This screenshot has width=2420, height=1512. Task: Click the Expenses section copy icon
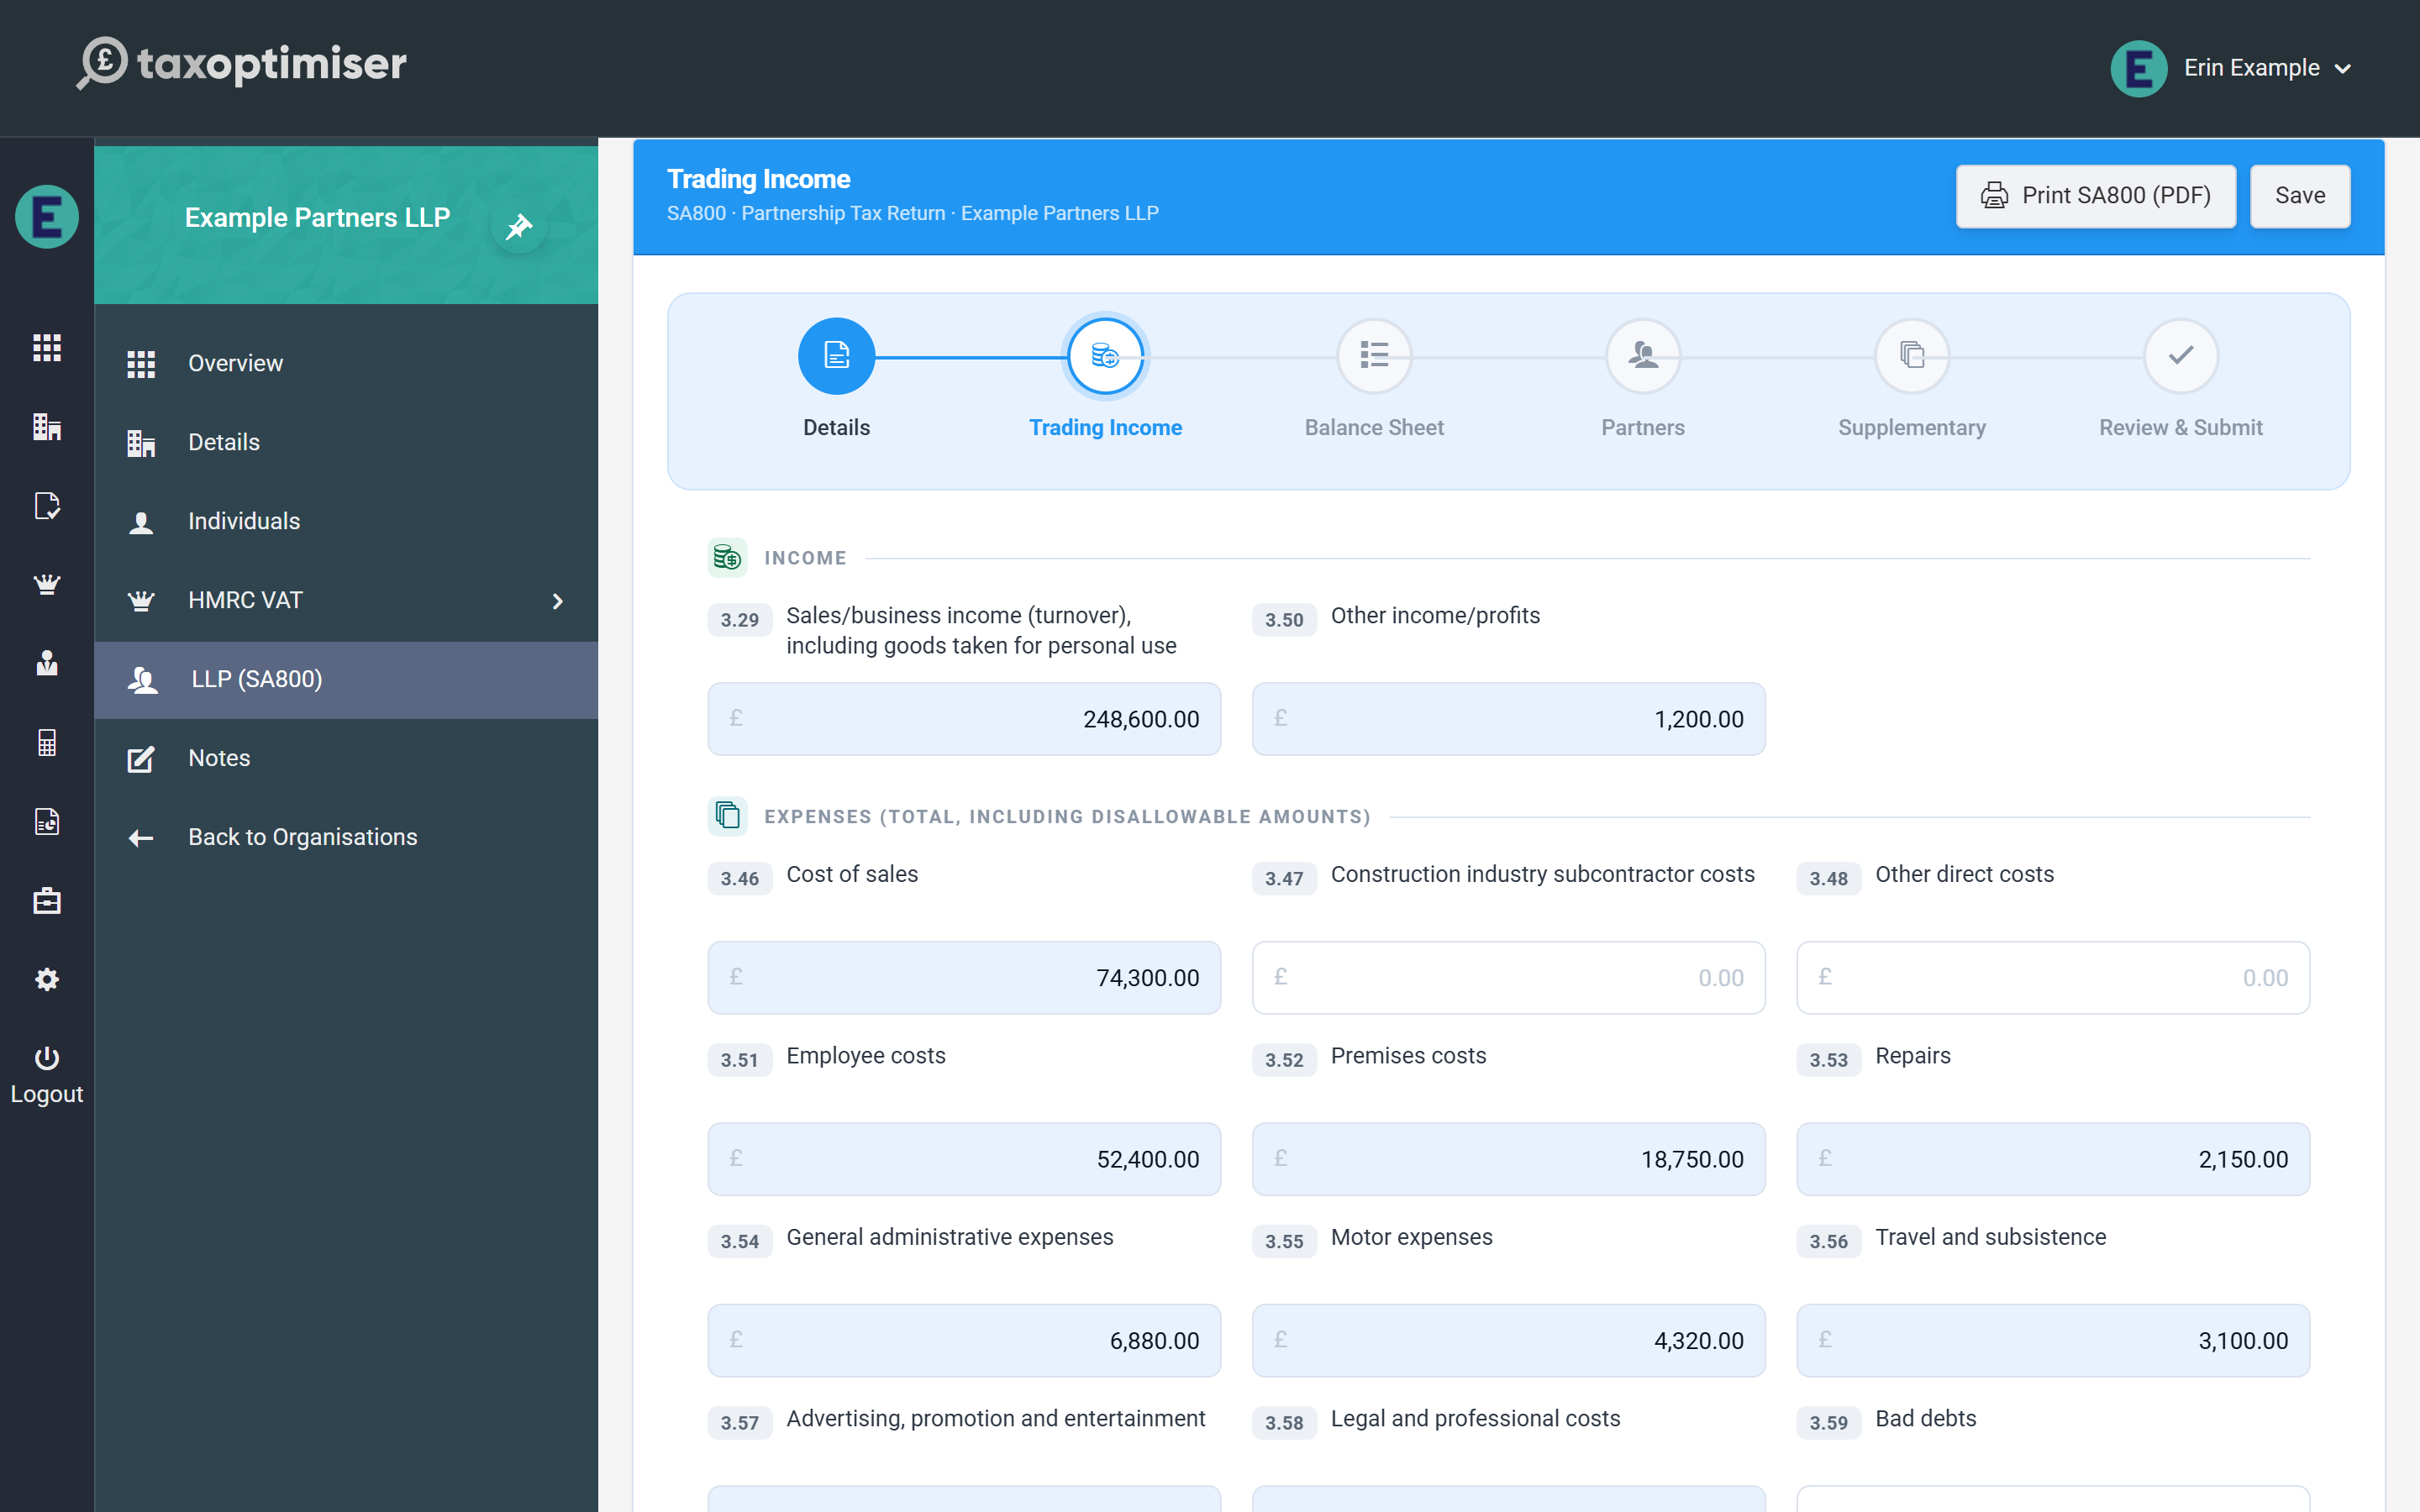point(727,816)
